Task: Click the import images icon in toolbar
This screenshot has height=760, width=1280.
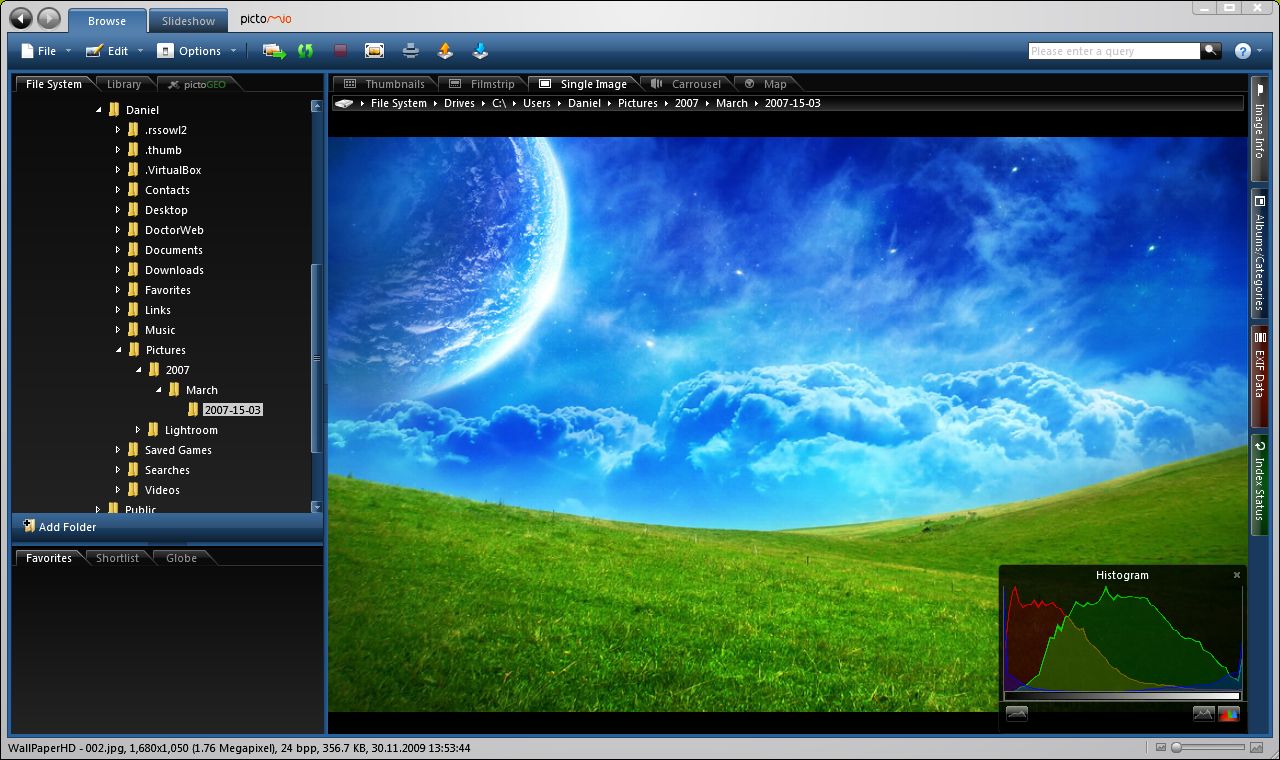Action: coord(274,50)
